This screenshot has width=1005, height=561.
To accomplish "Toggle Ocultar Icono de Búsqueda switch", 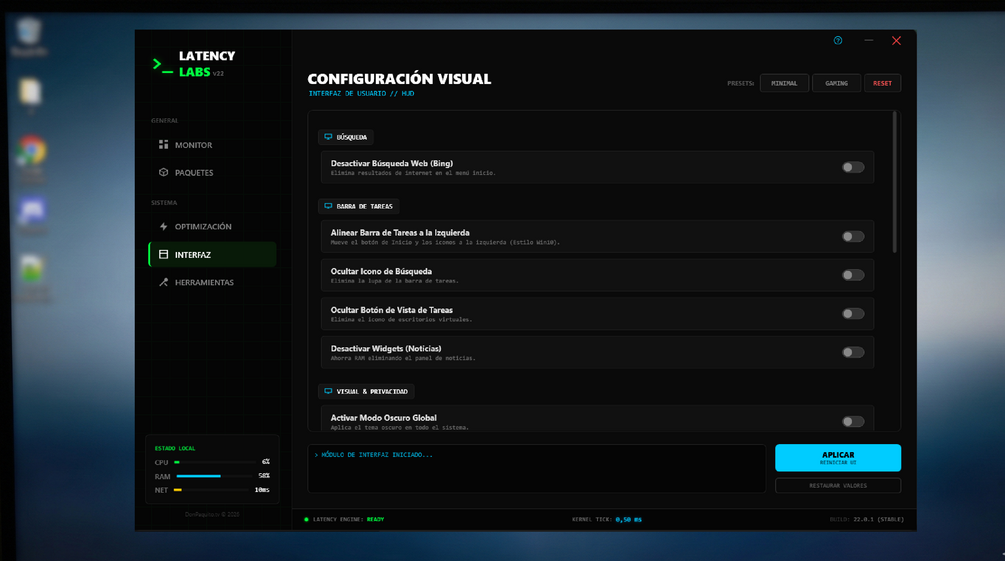I will [x=853, y=275].
